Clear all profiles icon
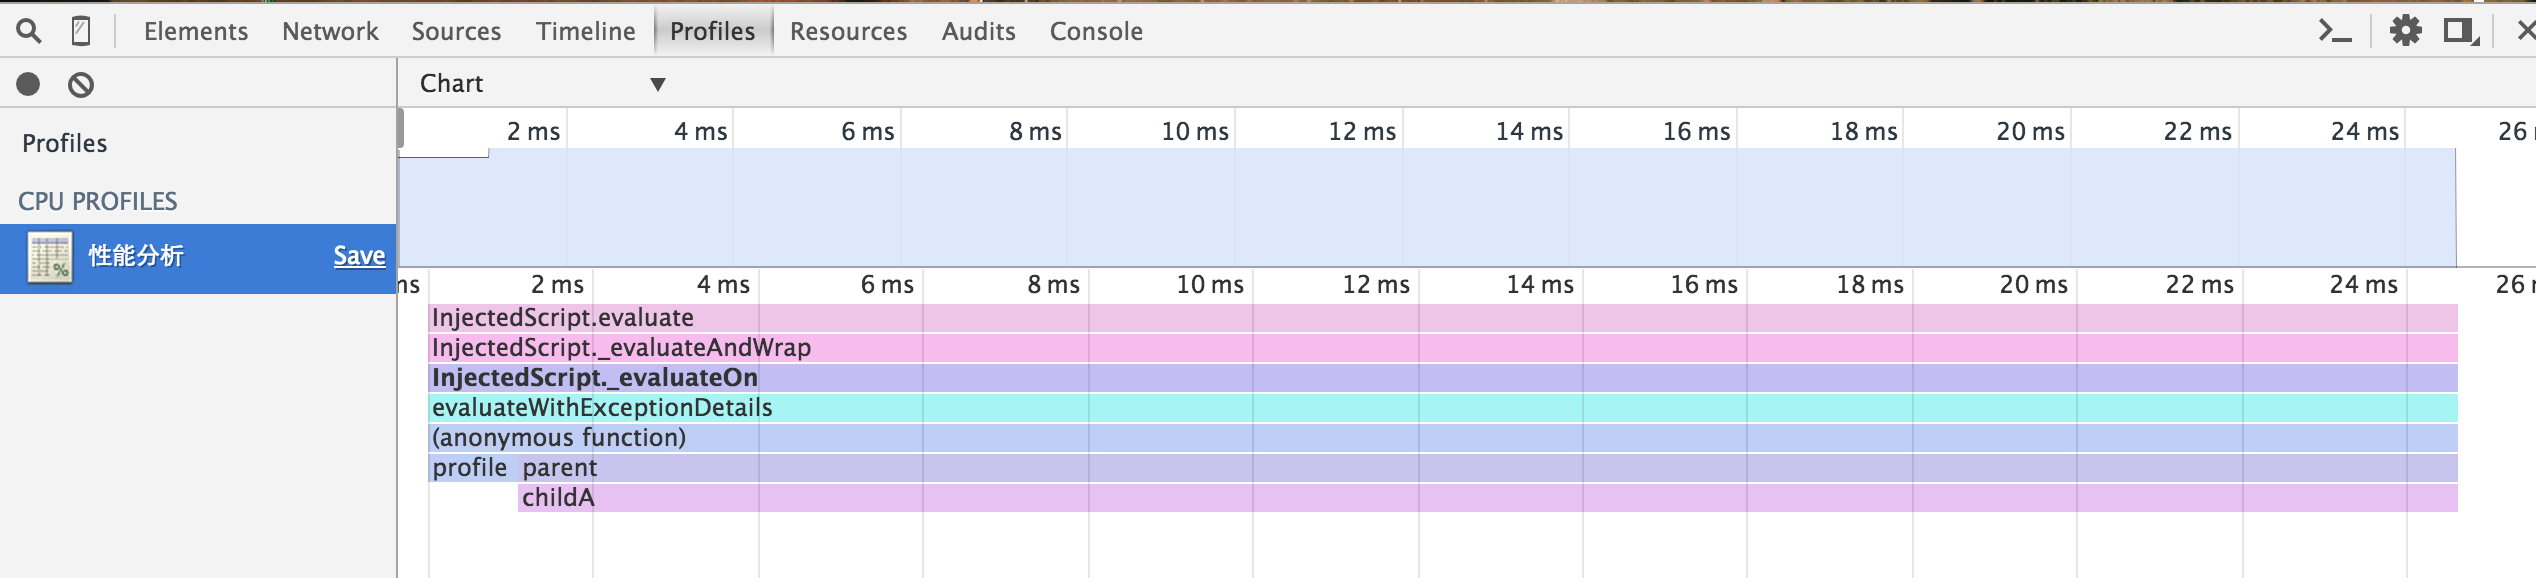The image size is (2536, 578). tap(81, 85)
